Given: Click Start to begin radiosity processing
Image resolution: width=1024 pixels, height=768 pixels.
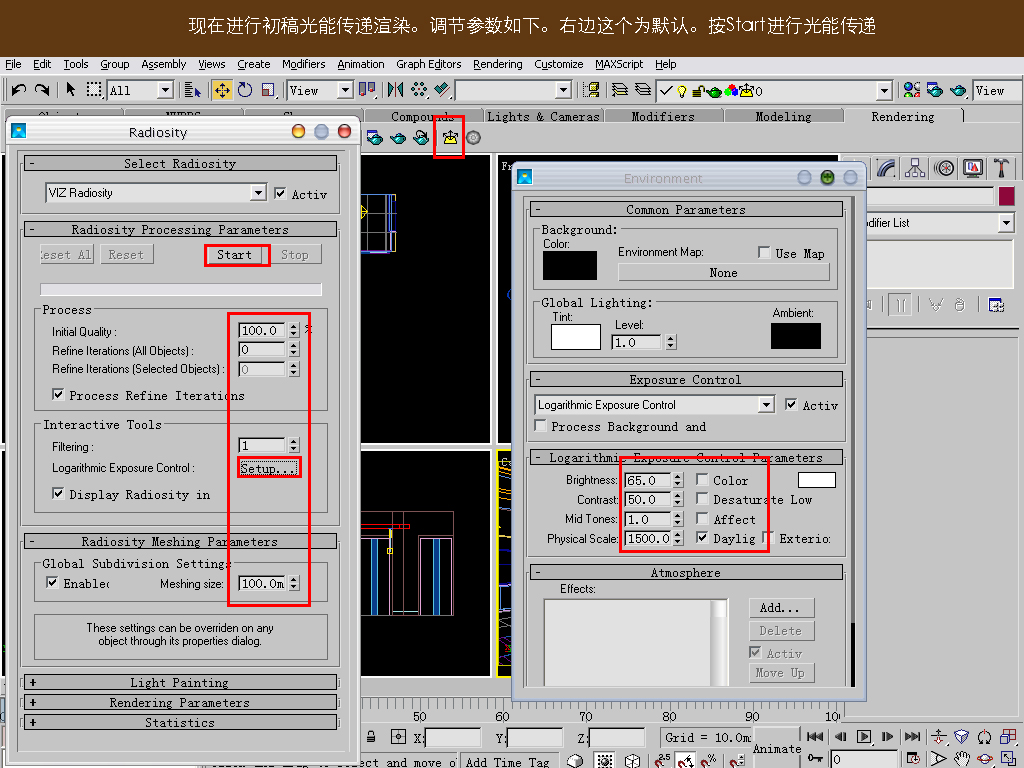Looking at the screenshot, I should tap(234, 255).
